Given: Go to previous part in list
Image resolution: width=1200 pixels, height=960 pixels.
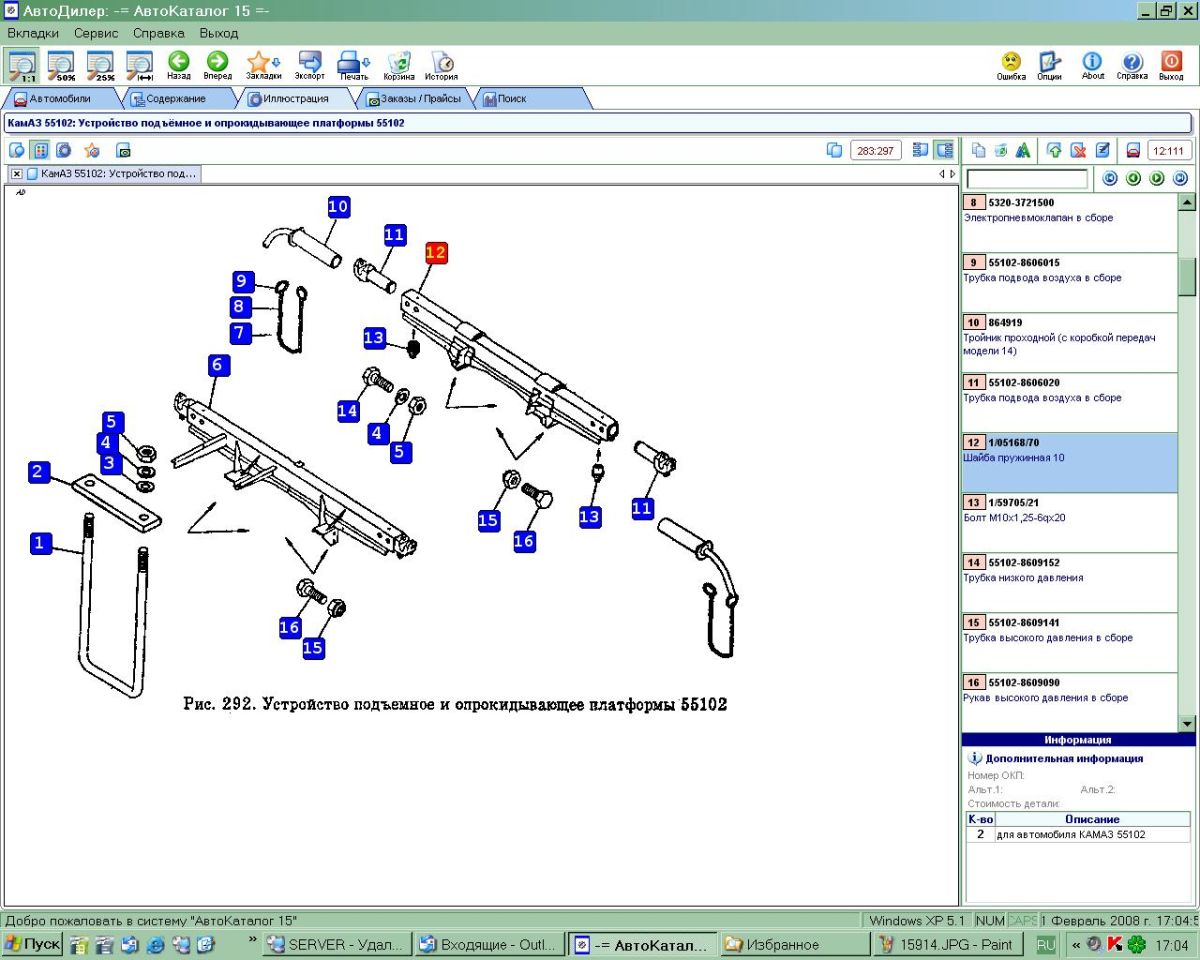Looking at the screenshot, I should (1133, 179).
